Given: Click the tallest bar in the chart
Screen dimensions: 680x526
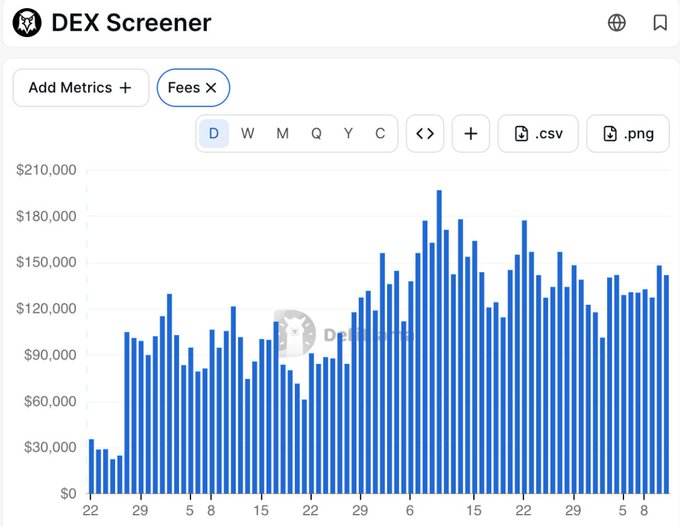Looking at the screenshot, I should pyautogui.click(x=439, y=342).
